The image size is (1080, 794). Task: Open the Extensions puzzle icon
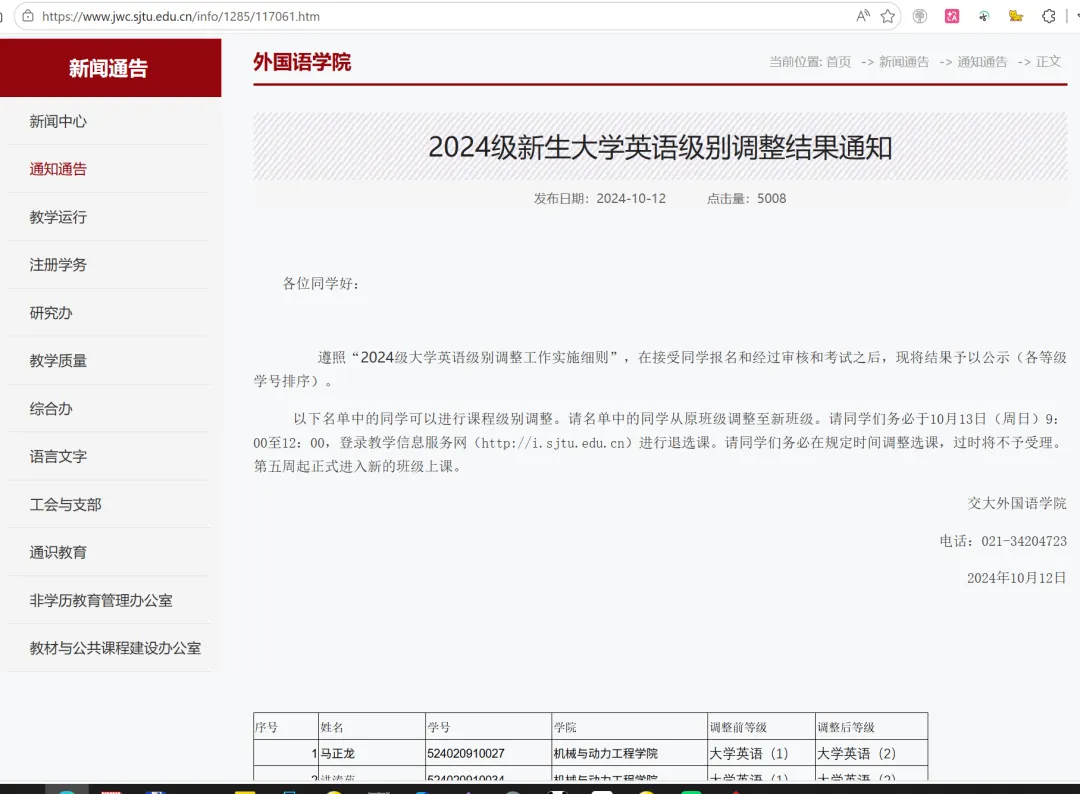1048,16
